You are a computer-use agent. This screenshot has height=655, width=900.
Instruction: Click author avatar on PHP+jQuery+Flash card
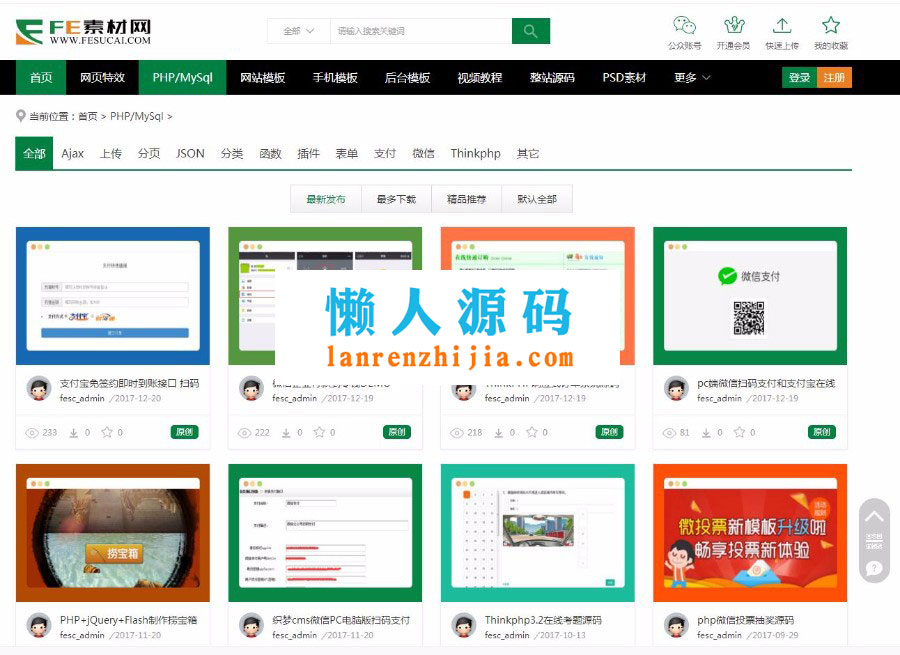pos(39,626)
